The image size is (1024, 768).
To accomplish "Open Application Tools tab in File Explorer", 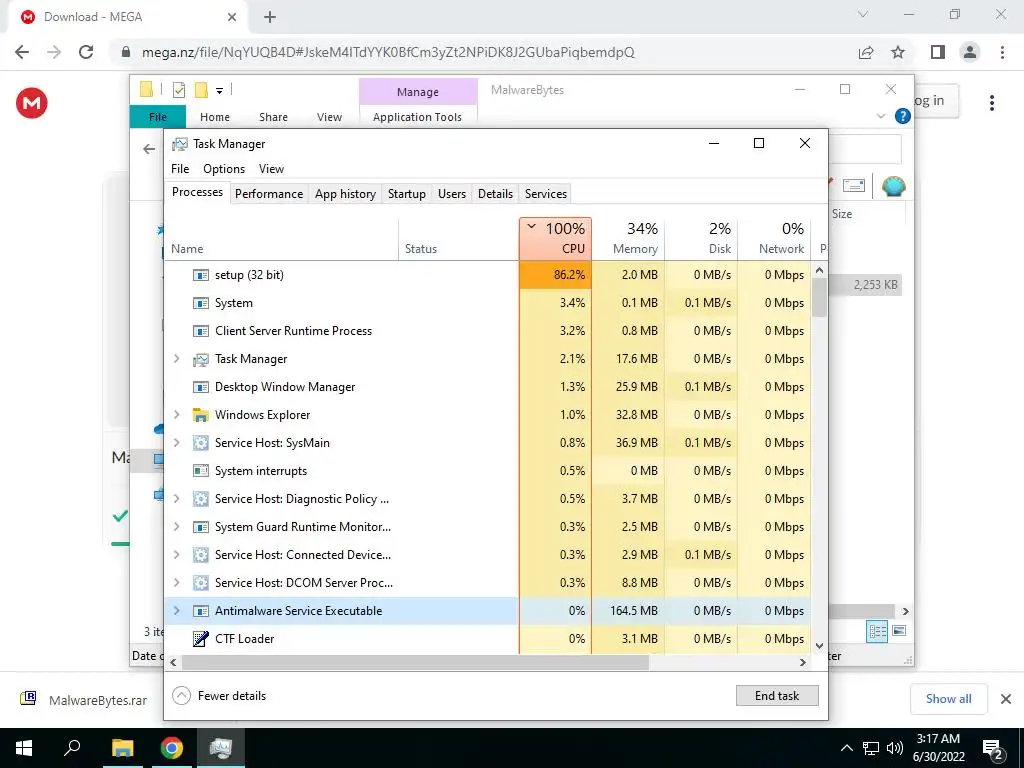I will 417,117.
